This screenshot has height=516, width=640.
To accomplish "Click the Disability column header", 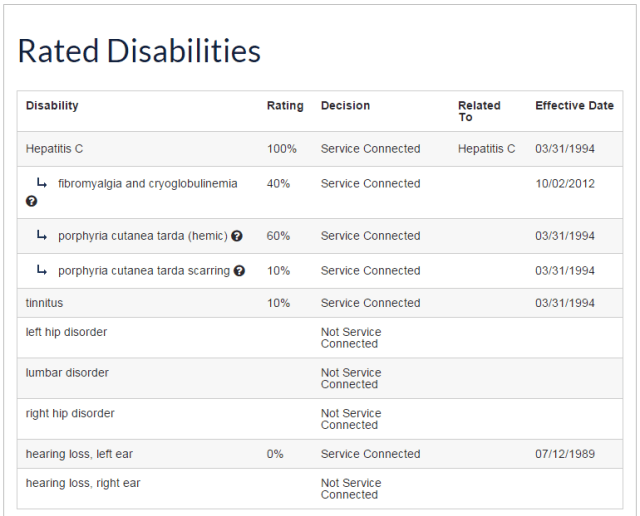I will pos(52,106).
